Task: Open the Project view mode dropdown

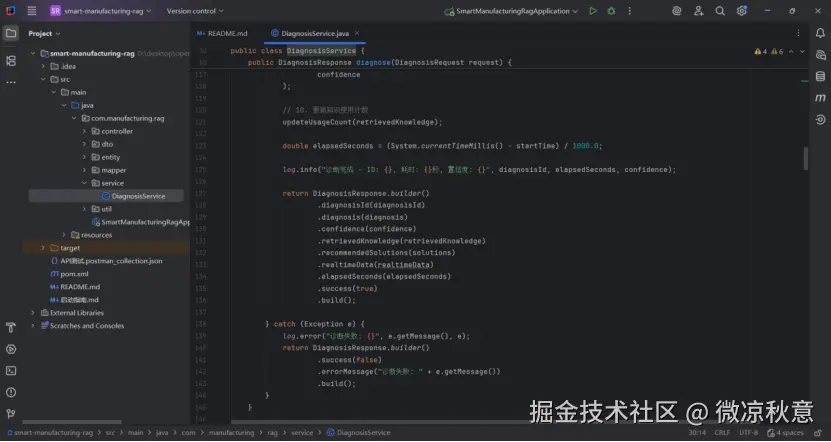Action: [x=44, y=33]
